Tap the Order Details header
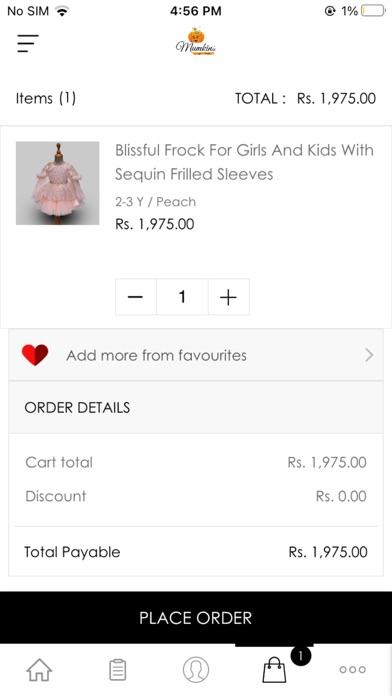392x696 pixels. (x=196, y=407)
